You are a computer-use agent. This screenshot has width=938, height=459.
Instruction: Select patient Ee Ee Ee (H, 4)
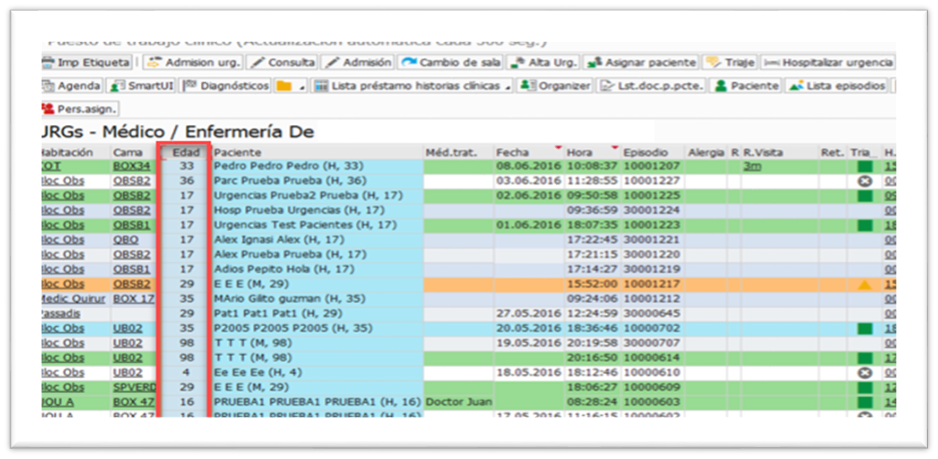point(258,372)
